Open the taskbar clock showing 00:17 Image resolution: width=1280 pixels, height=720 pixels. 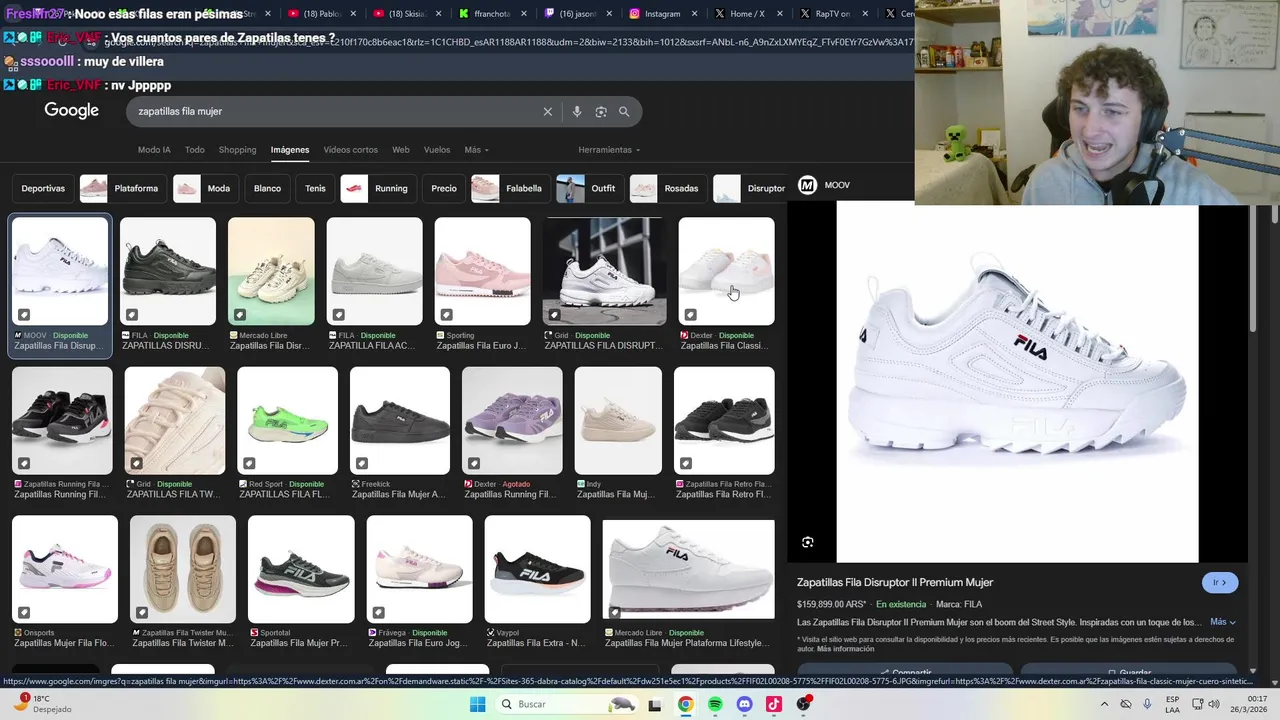tap(1249, 704)
